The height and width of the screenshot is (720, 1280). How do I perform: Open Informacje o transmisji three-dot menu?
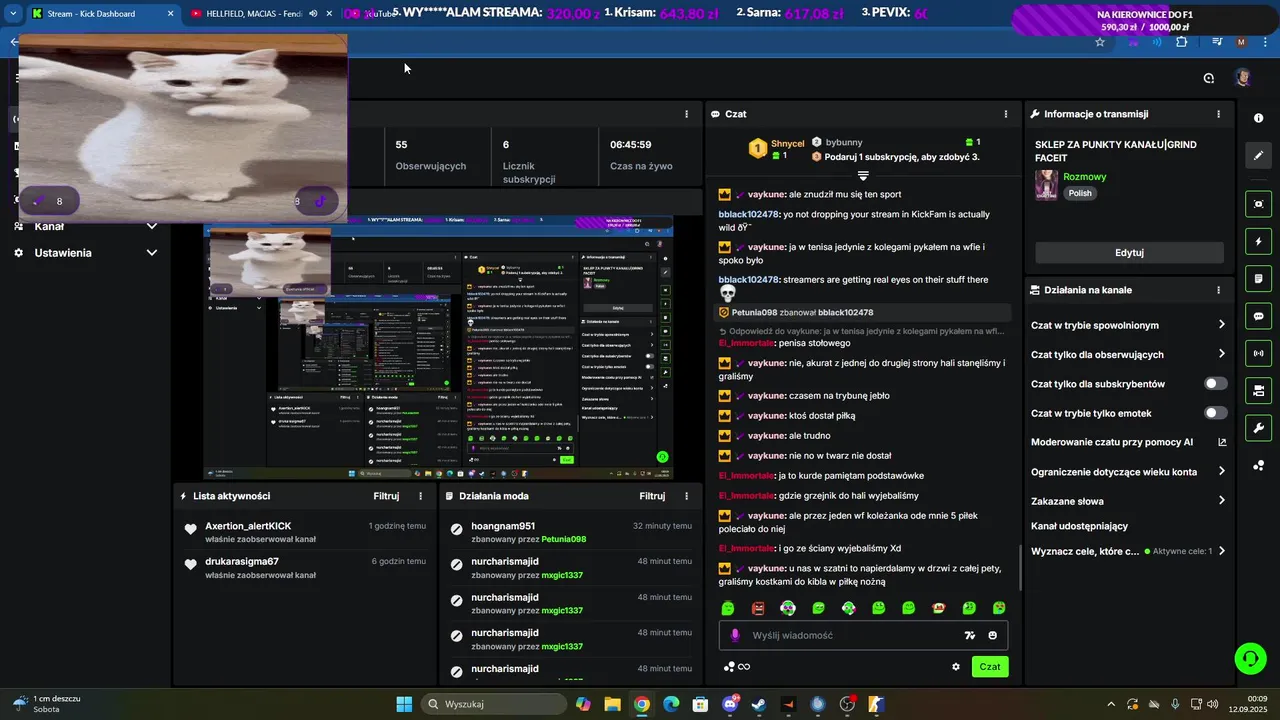pos(1218,114)
